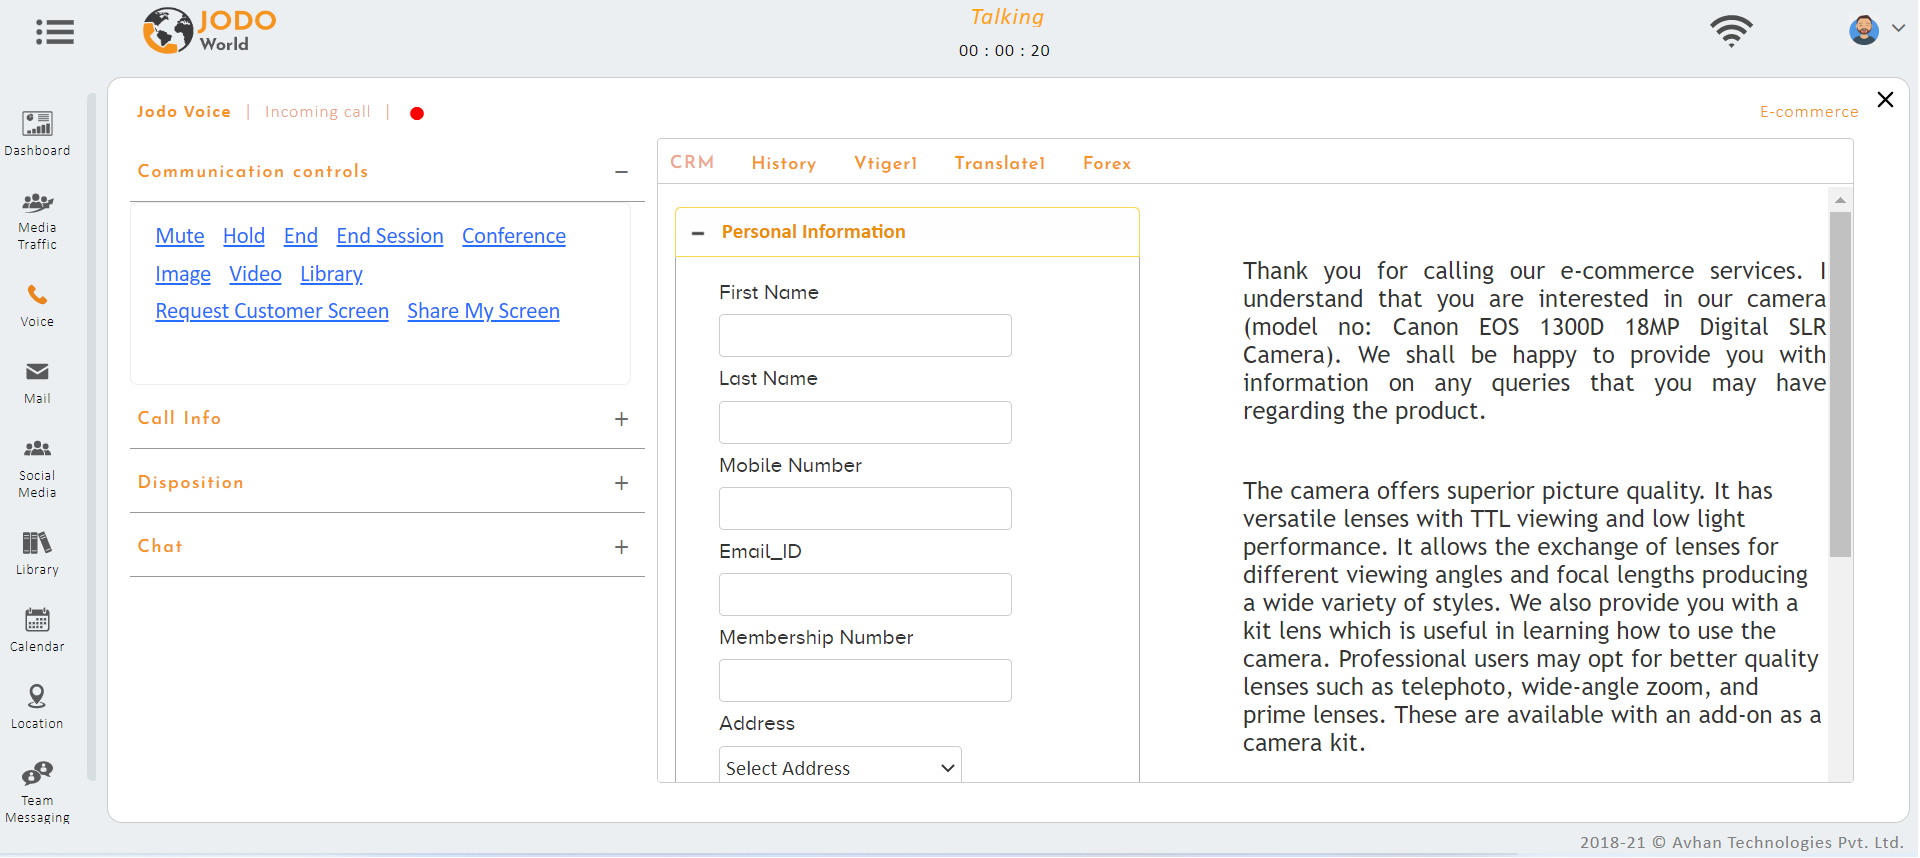Collapse the Communication controls section
1920x858 pixels.
621,172
